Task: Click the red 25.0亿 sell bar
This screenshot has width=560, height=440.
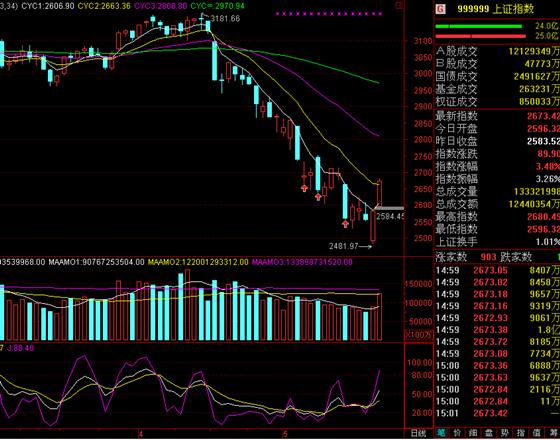Action: pos(481,36)
